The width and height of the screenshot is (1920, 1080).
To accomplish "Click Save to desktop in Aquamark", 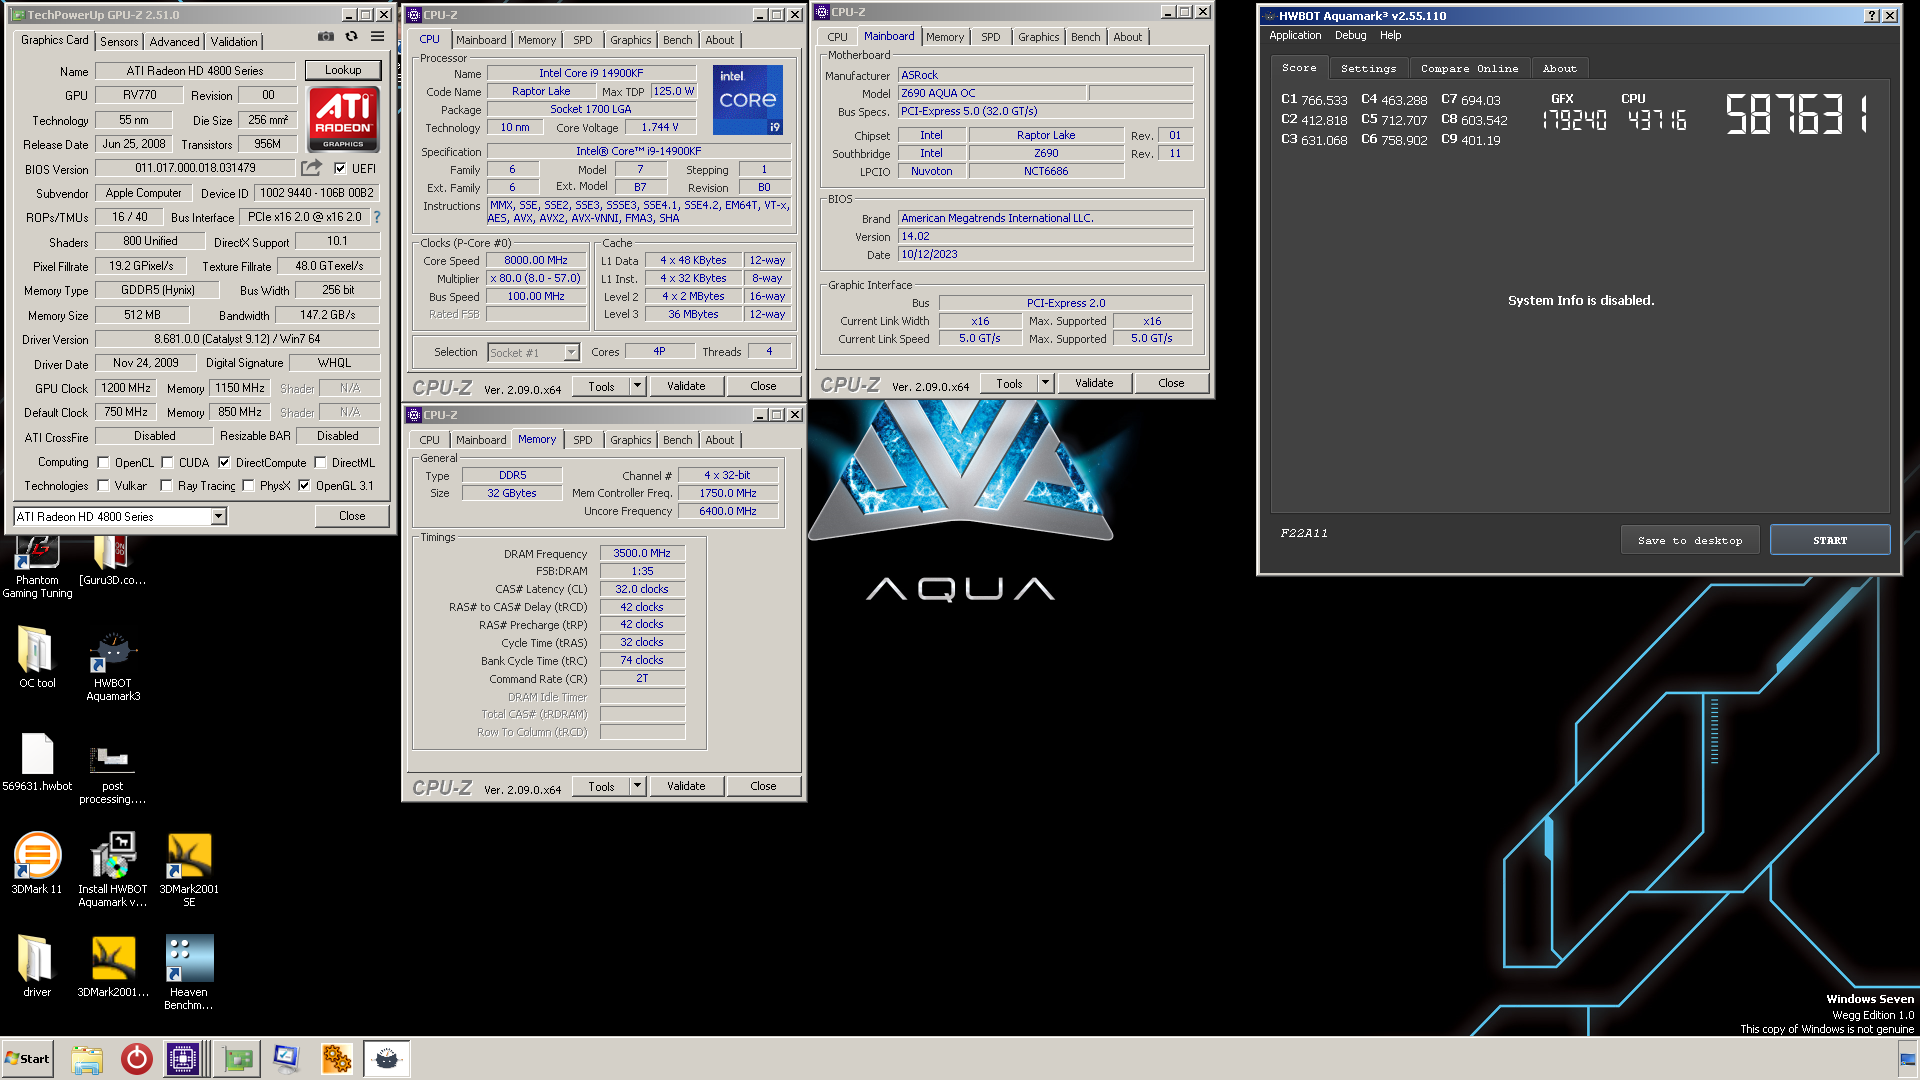I will pyautogui.click(x=1690, y=540).
